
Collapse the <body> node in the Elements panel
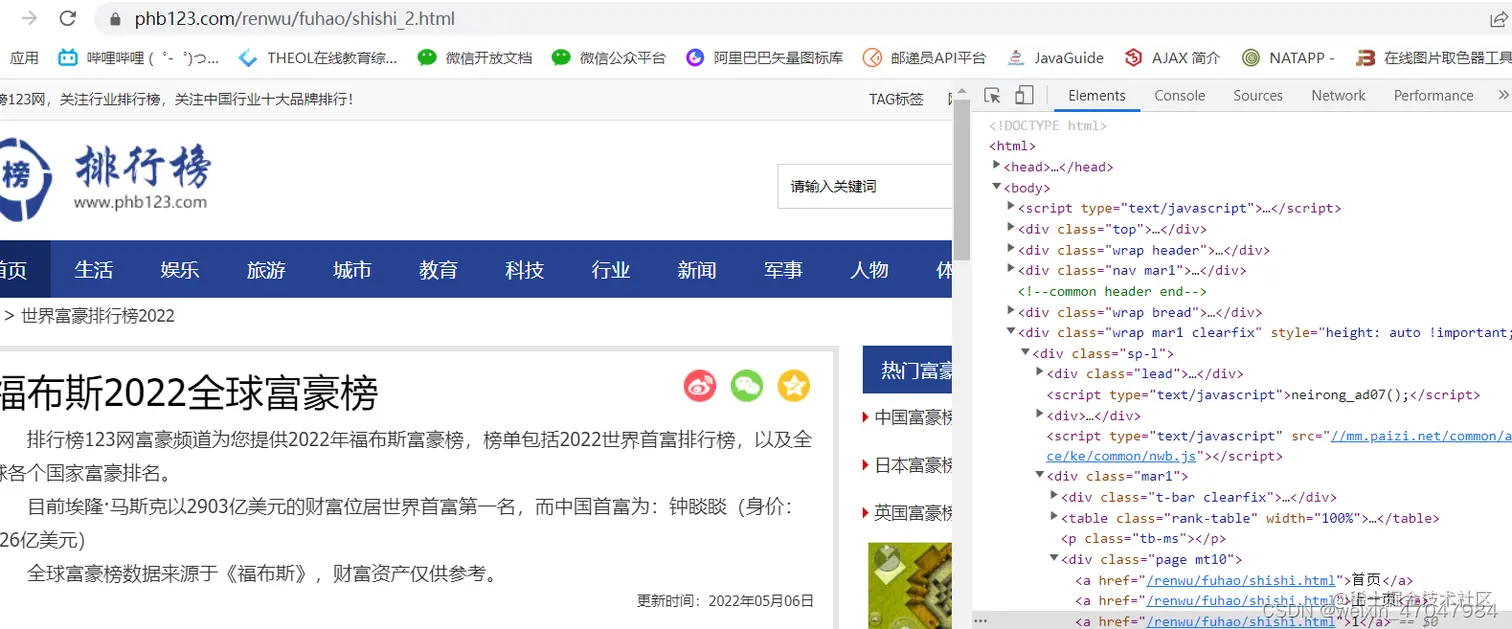pyautogui.click(x=996, y=187)
